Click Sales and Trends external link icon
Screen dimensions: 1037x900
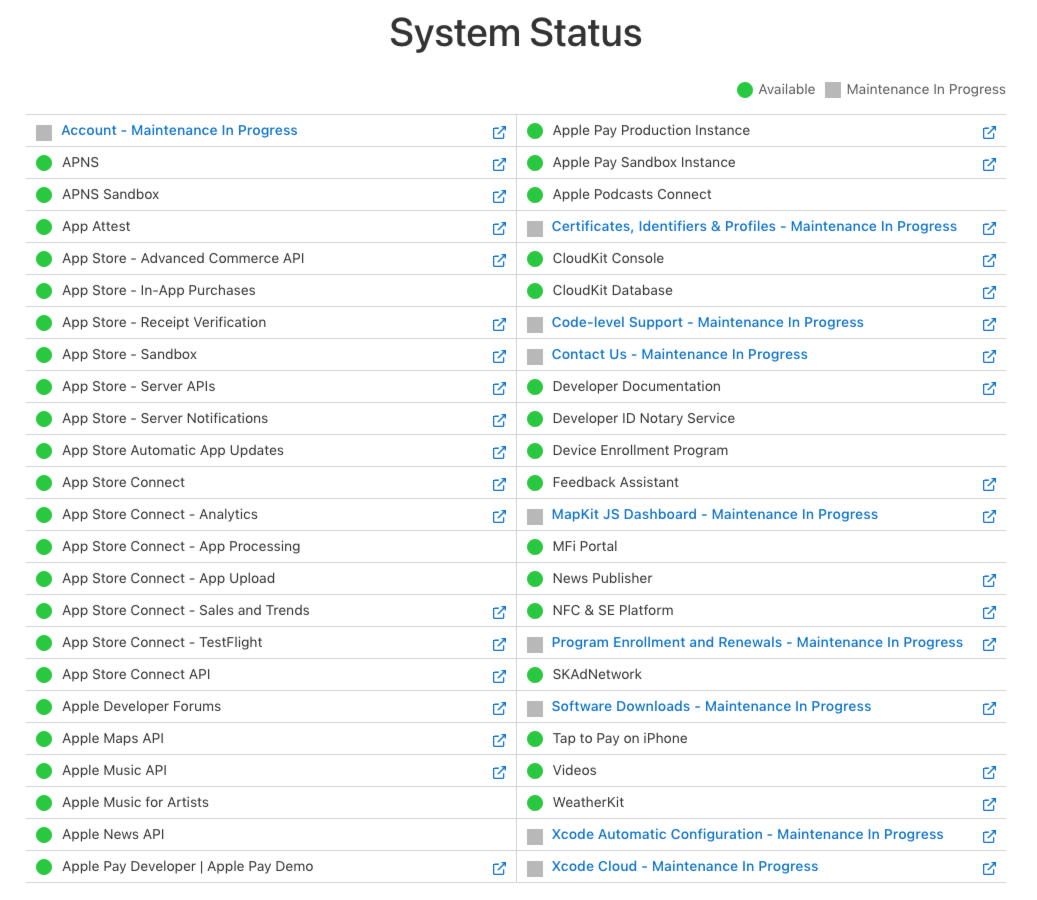click(499, 612)
